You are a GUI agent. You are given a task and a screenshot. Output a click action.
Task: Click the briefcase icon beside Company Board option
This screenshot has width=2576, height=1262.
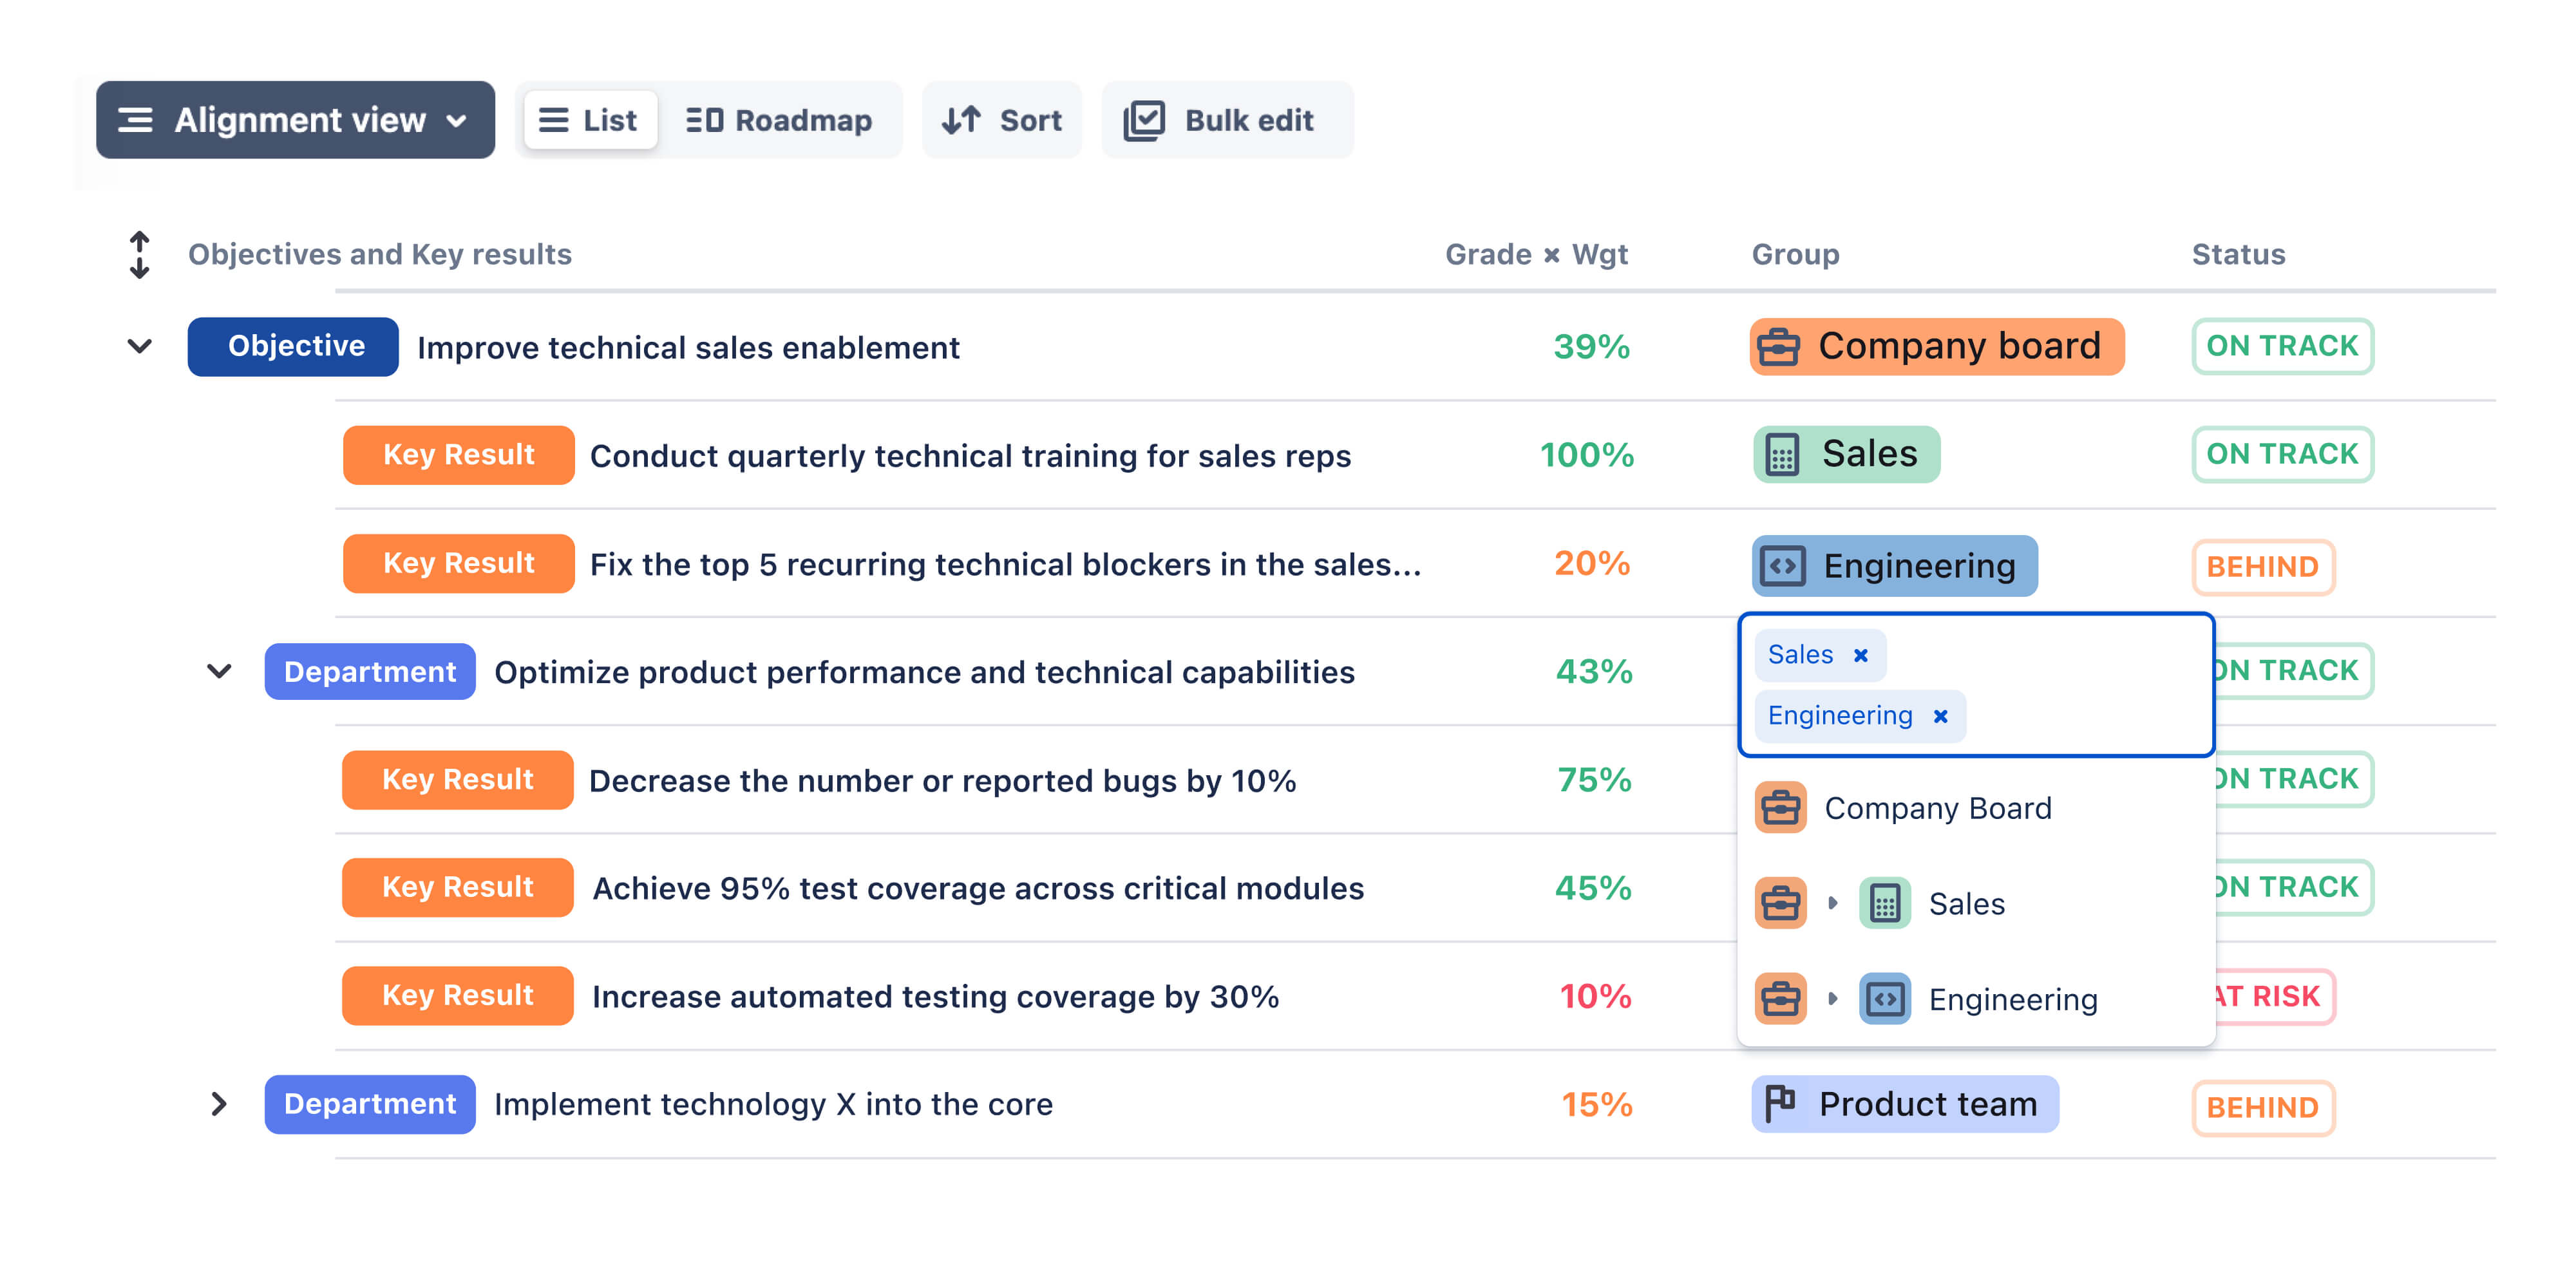[x=1780, y=807]
